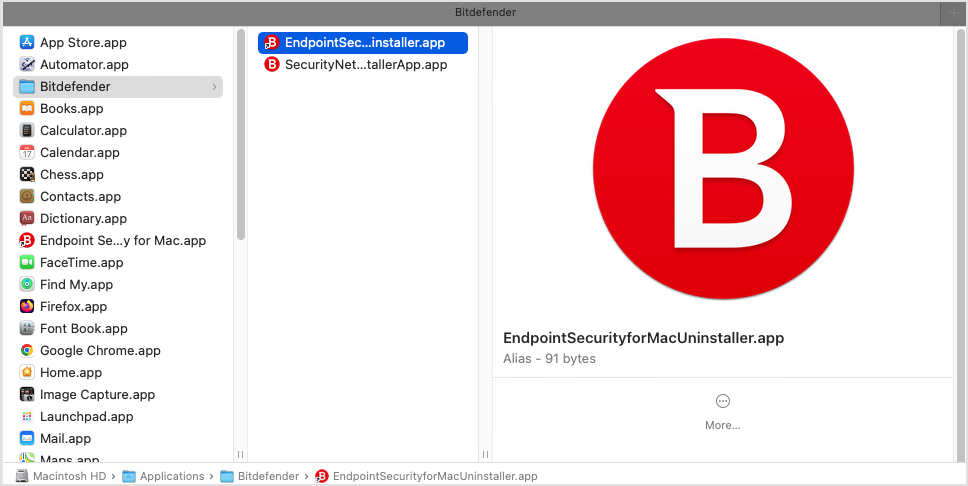The height and width of the screenshot is (486, 968).
Task: Click the Dictionary.app icon
Action: [27, 219]
